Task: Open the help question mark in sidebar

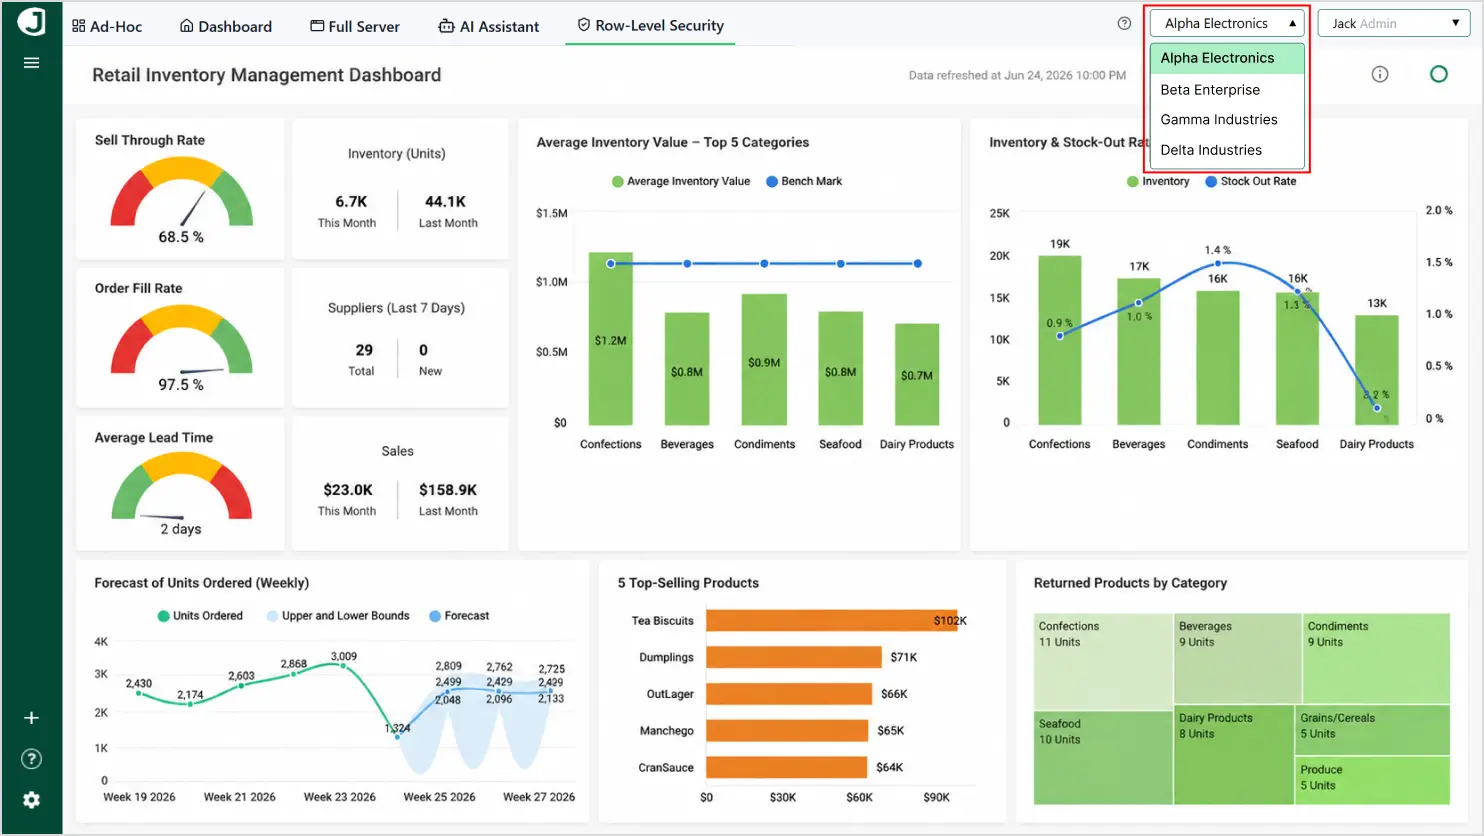Action: [32, 759]
